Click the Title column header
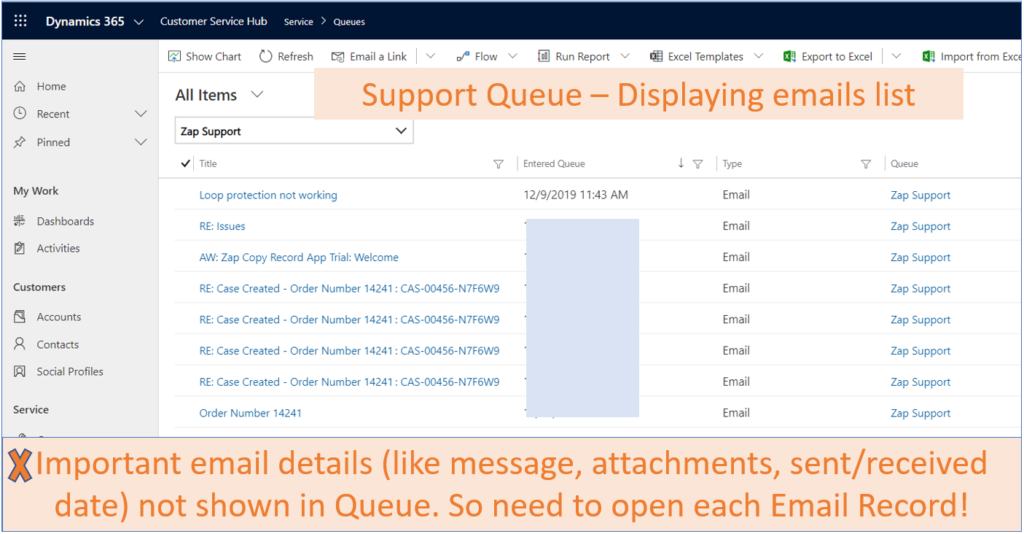 [x=208, y=164]
